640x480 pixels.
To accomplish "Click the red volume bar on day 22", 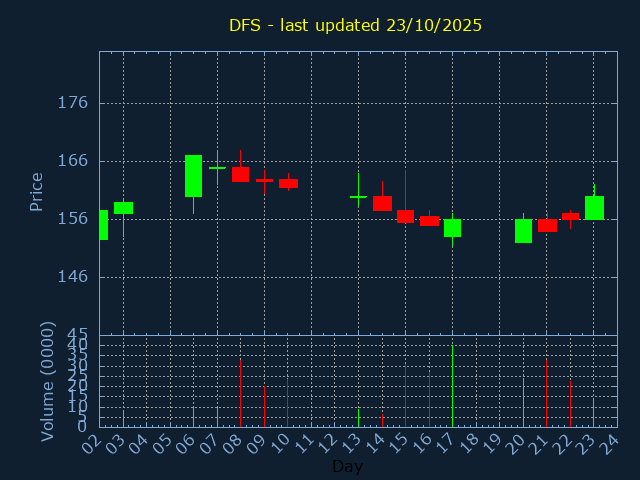I will pyautogui.click(x=570, y=403).
